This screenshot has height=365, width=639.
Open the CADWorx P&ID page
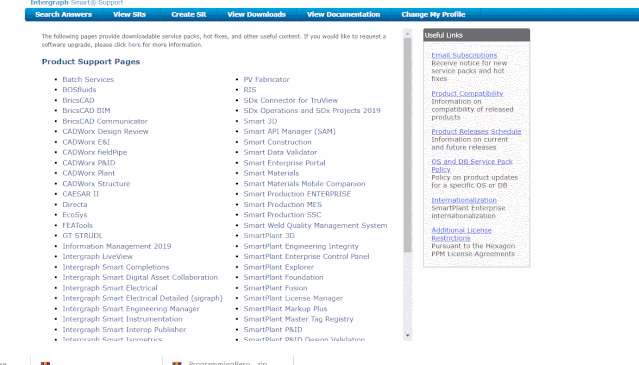pyautogui.click(x=89, y=163)
